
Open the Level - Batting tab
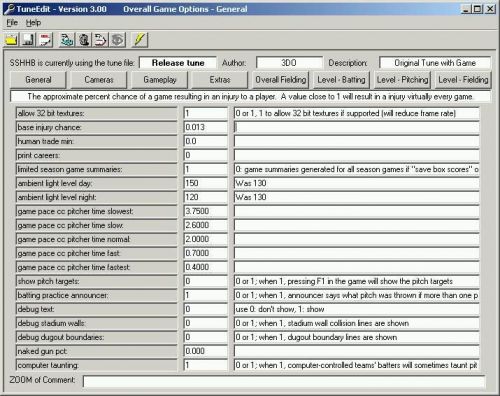[341, 80]
